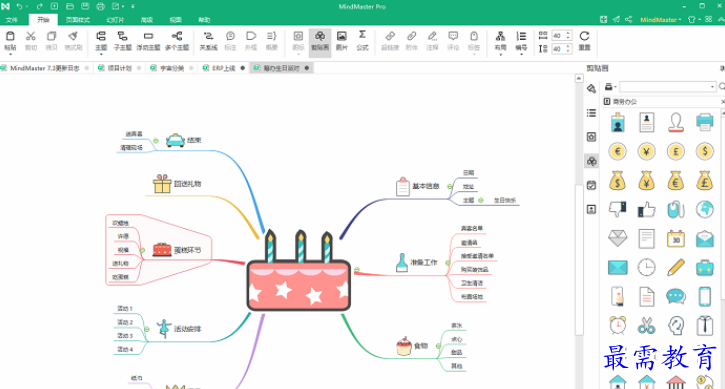Pick the dollar coin clipart
725x389 pixels.
[x=705, y=151]
